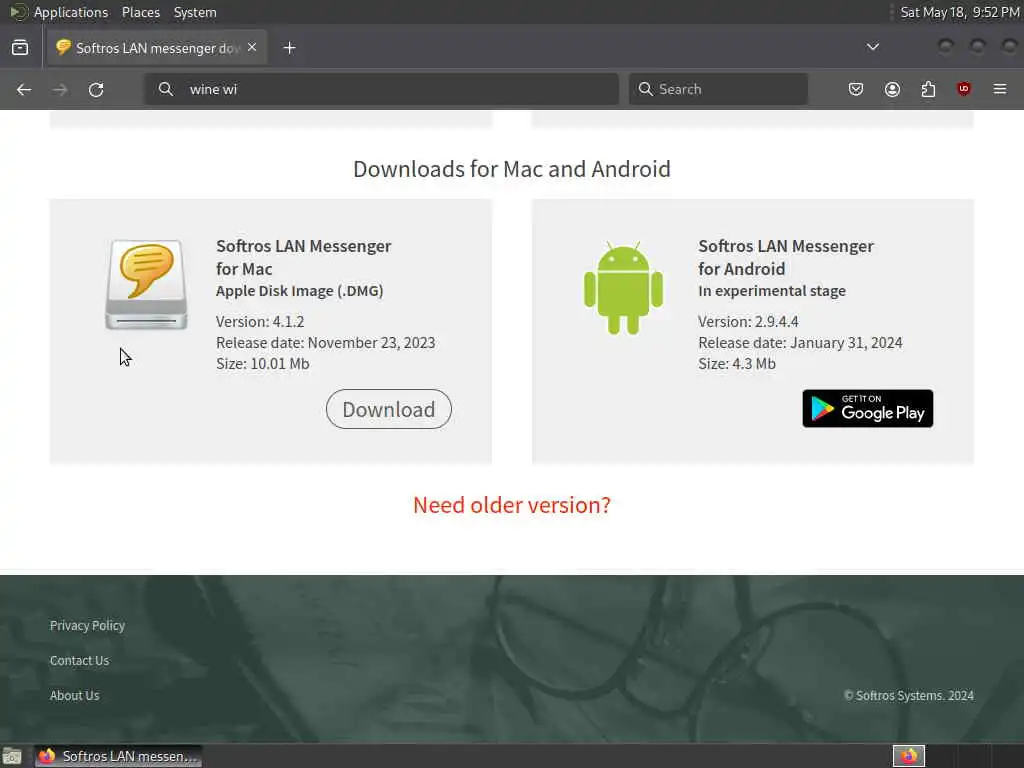Expand the list all tabs chevron
Viewport: 1024px width, 768px height.
(872, 47)
